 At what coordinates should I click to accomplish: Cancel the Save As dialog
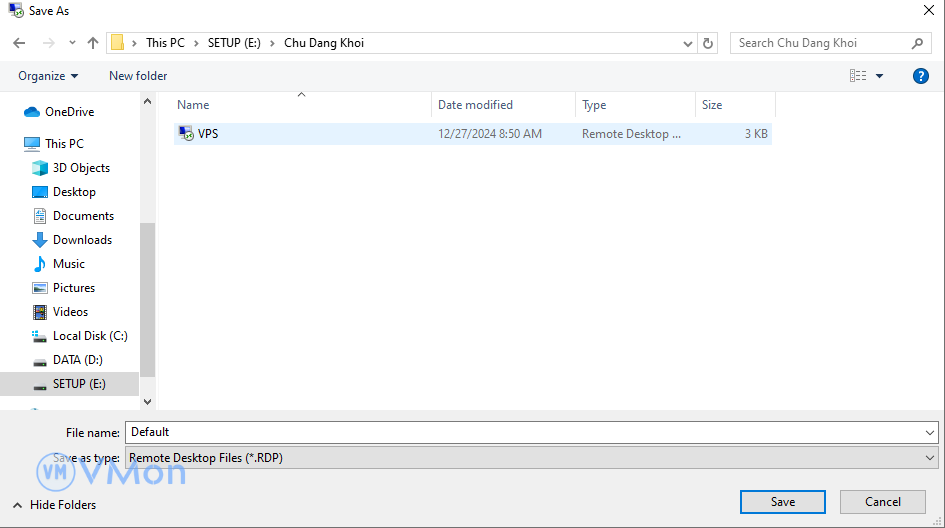pyautogui.click(x=882, y=502)
